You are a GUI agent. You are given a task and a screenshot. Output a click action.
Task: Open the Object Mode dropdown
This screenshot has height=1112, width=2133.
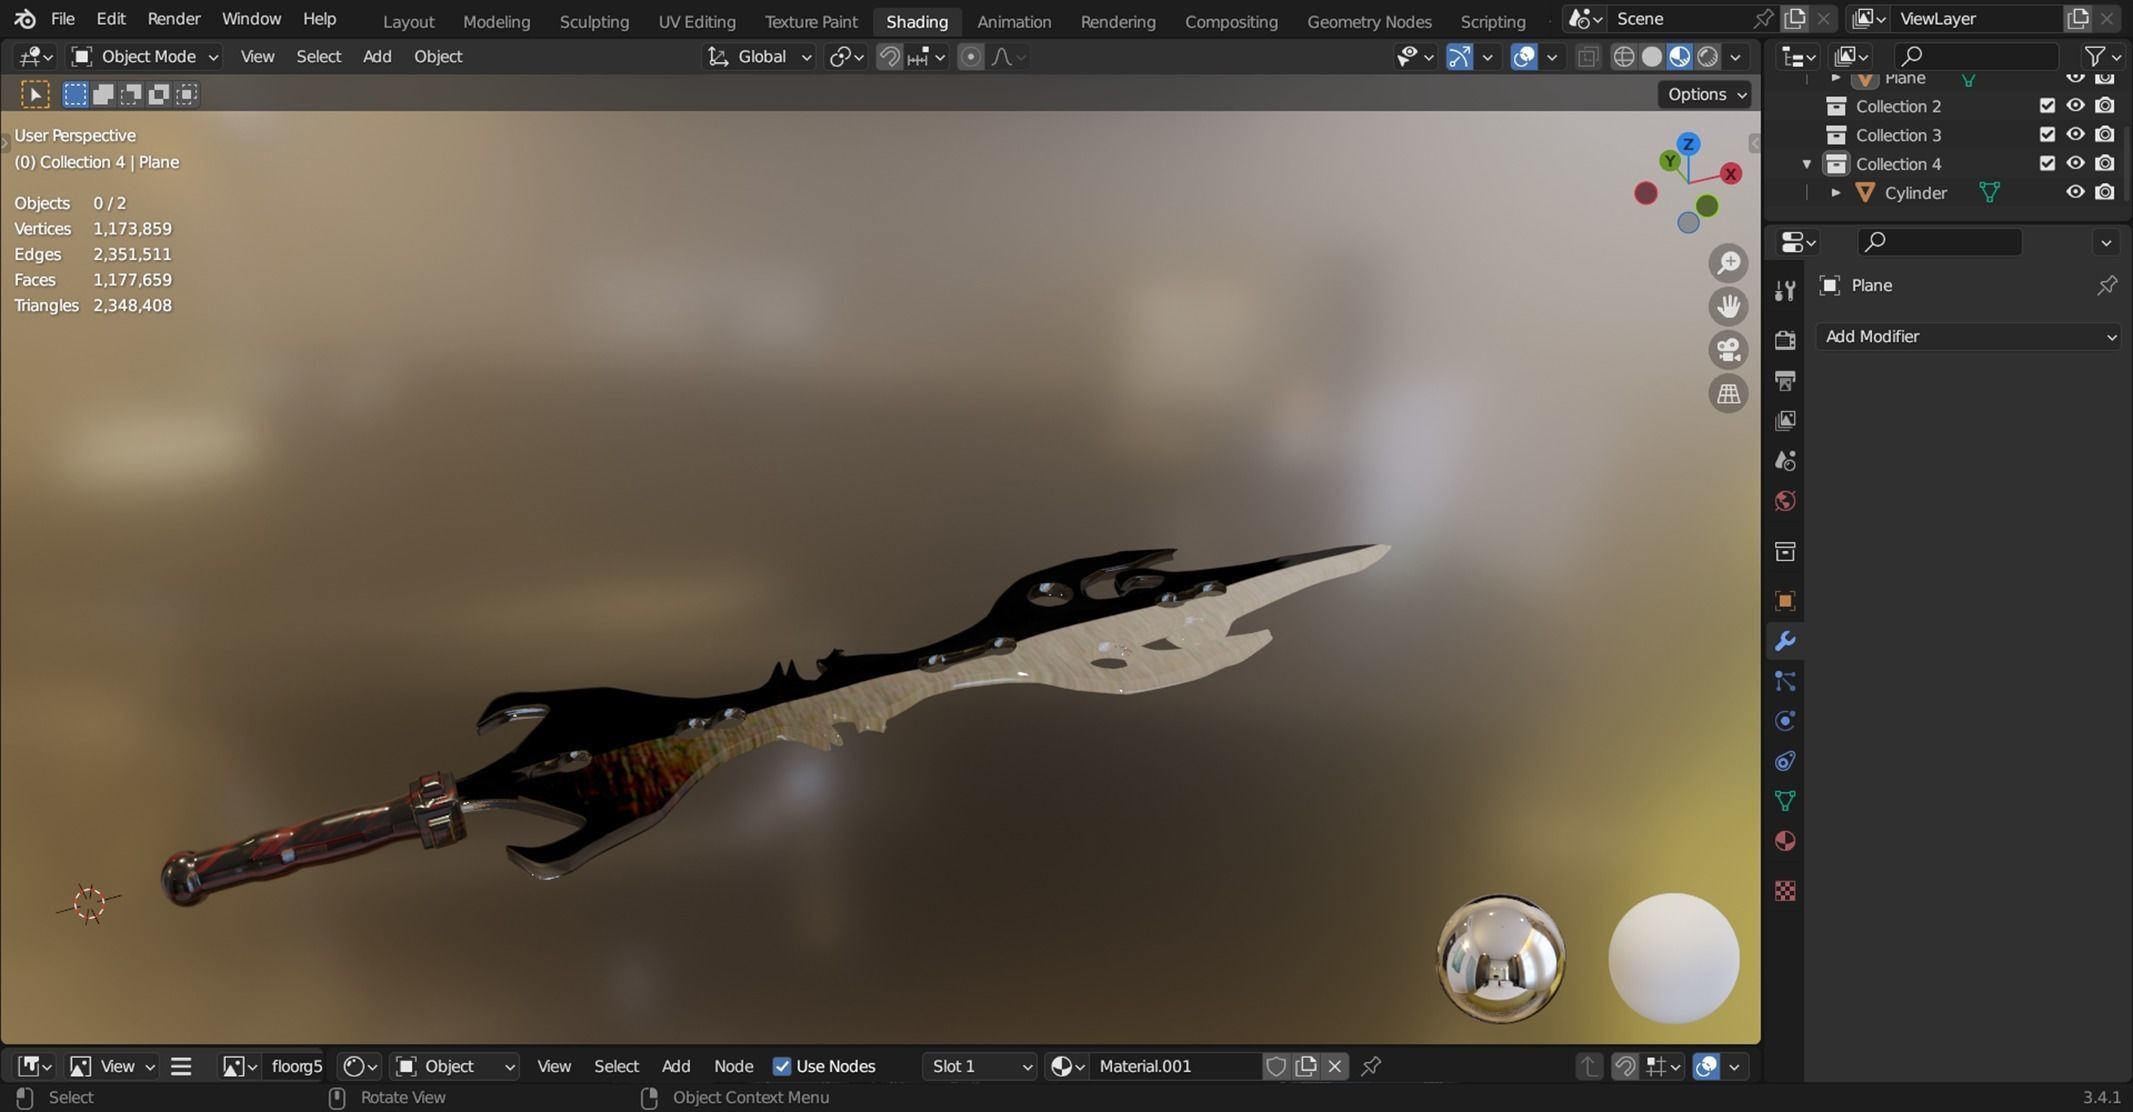point(145,57)
